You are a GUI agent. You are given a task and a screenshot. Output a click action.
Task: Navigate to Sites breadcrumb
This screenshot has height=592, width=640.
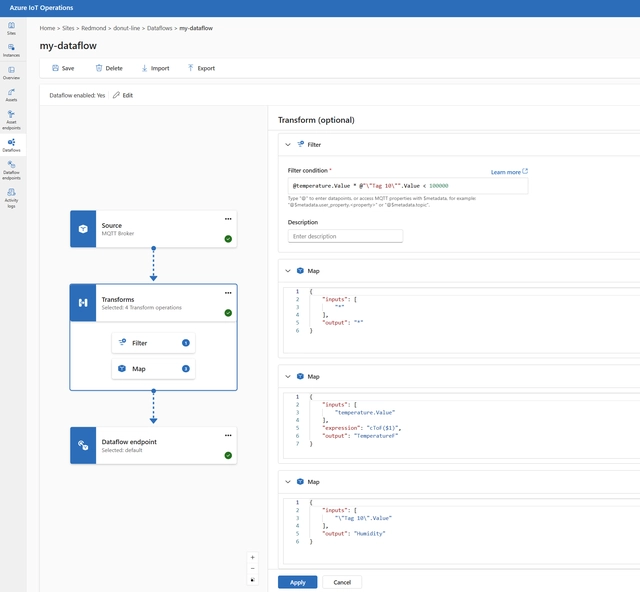pos(68,28)
